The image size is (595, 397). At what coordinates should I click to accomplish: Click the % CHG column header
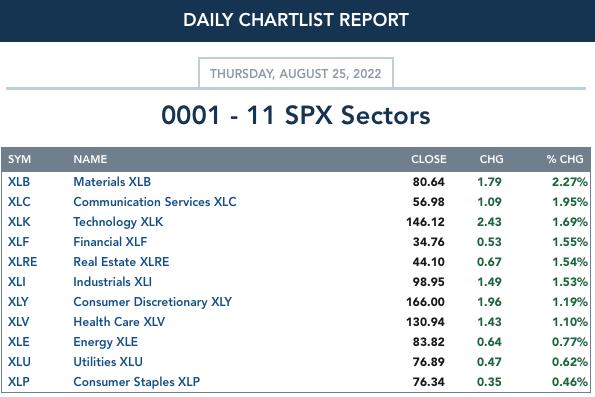coord(565,159)
